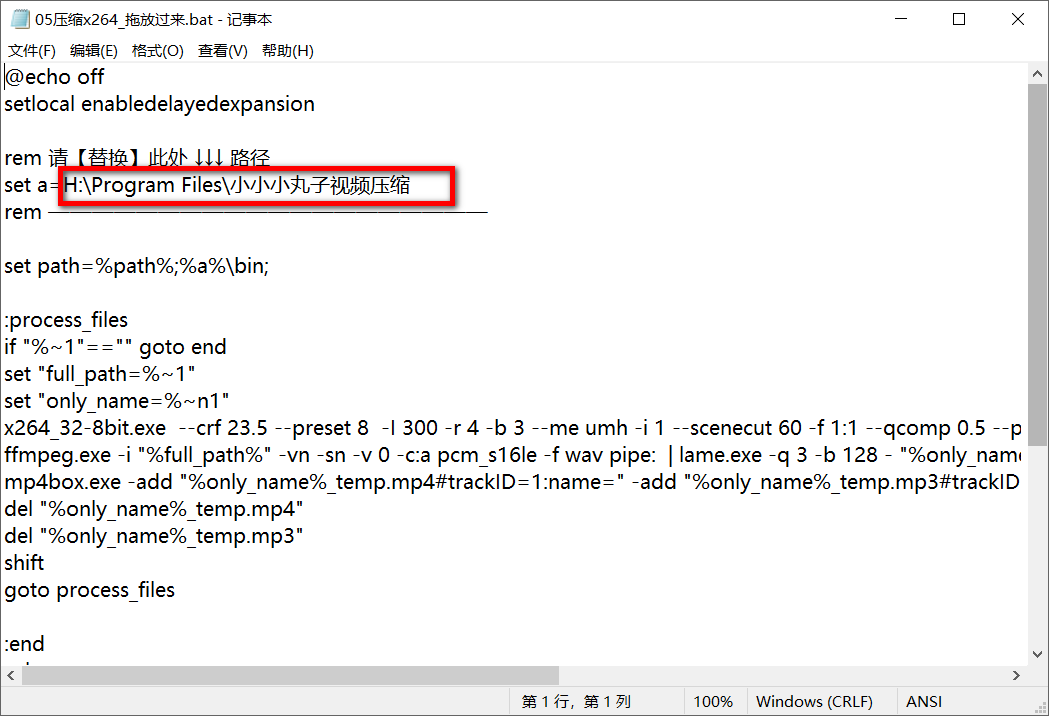Click the horizontal scrollbar right arrow

(1017, 677)
